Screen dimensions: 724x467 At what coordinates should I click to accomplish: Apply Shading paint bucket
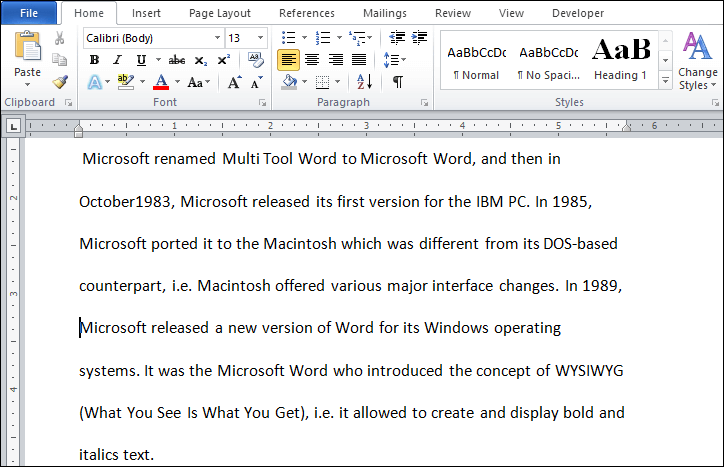click(x=290, y=82)
